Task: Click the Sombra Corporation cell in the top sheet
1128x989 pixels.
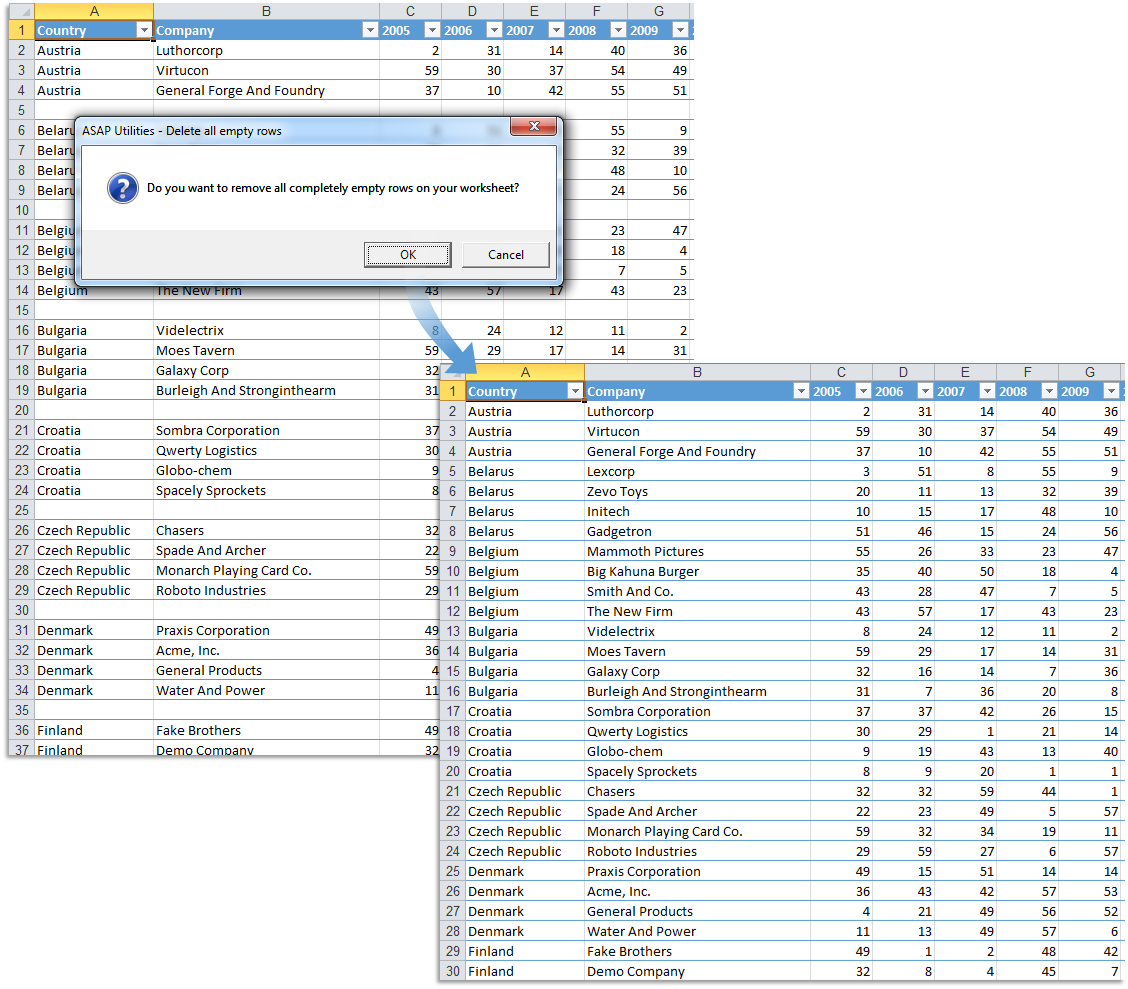Action: pyautogui.click(x=266, y=430)
